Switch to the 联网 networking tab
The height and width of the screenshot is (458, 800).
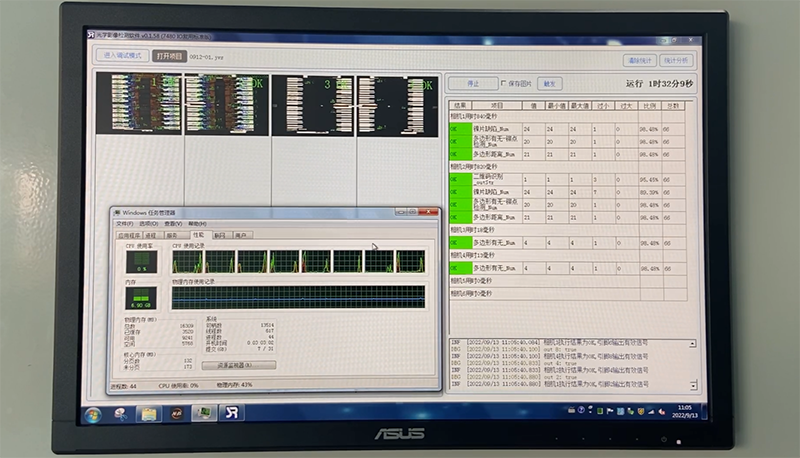(x=221, y=235)
